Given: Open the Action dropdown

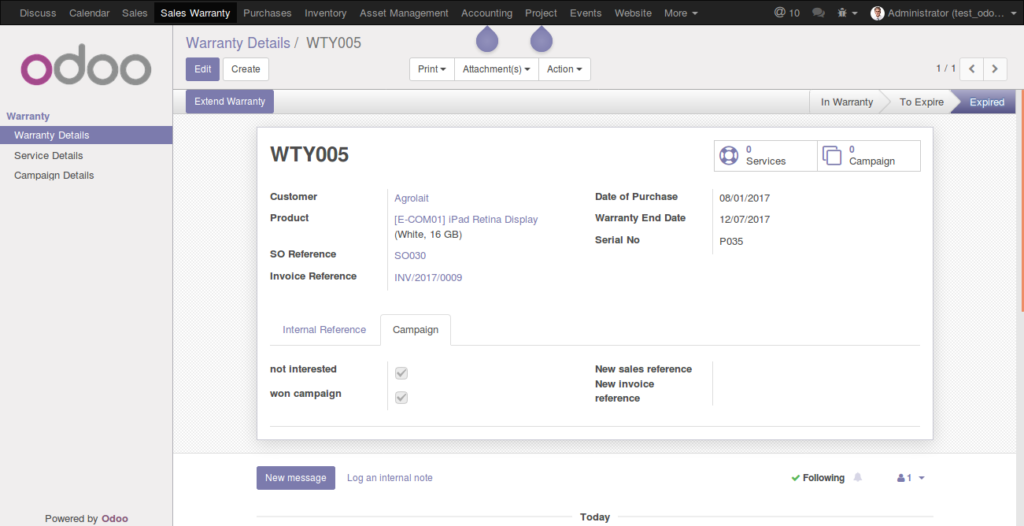Looking at the screenshot, I should click(564, 69).
